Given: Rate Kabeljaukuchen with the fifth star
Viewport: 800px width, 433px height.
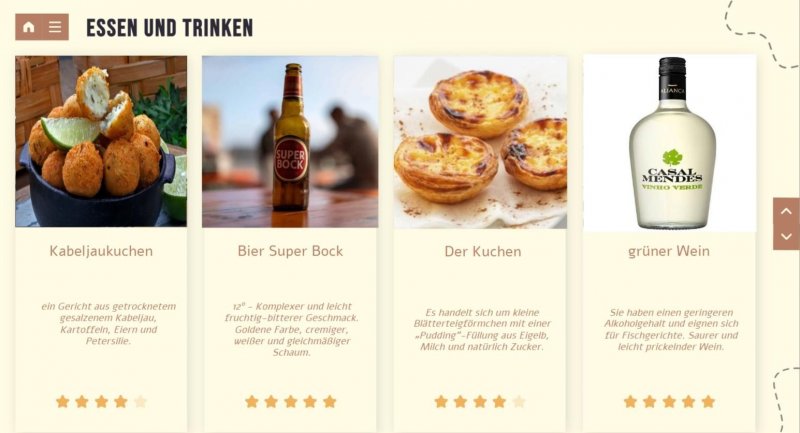Looking at the screenshot, I should 140,402.
